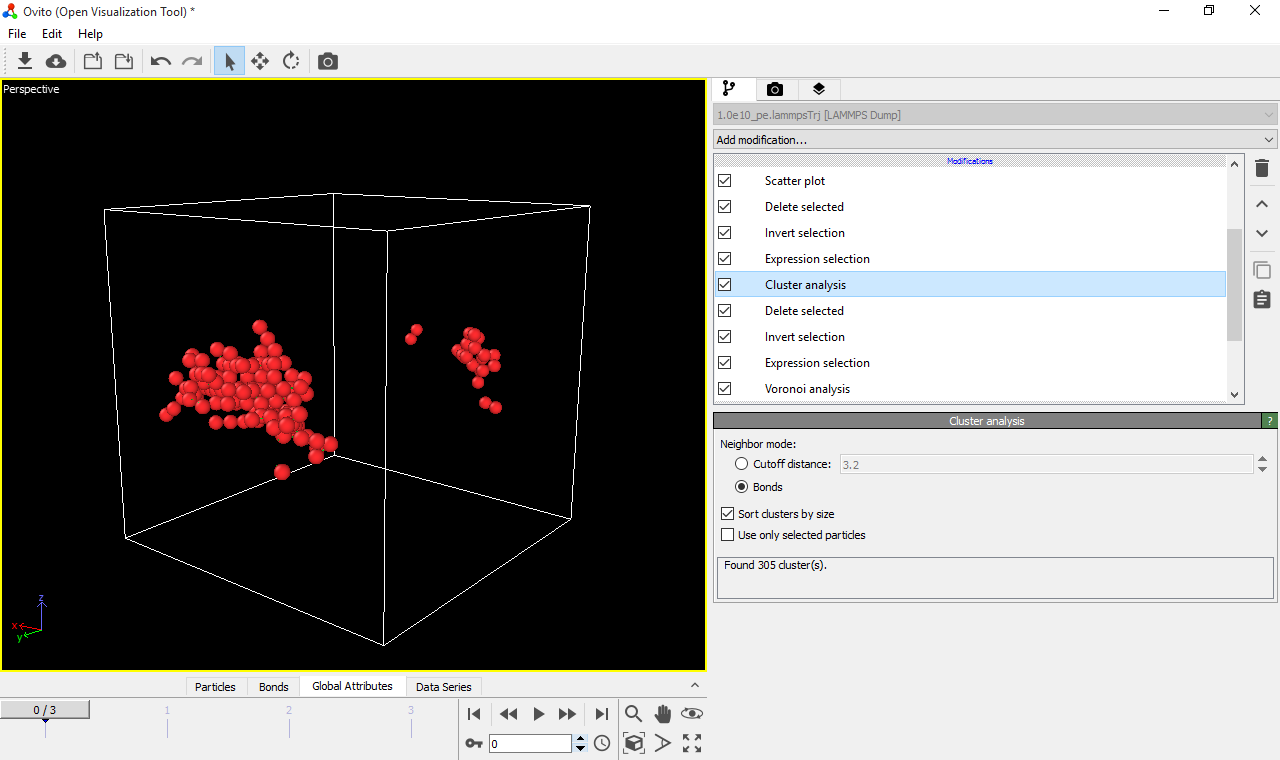The image size is (1280, 760).
Task: Enable Cutoff distance neighbor mode
Action: tap(741, 463)
